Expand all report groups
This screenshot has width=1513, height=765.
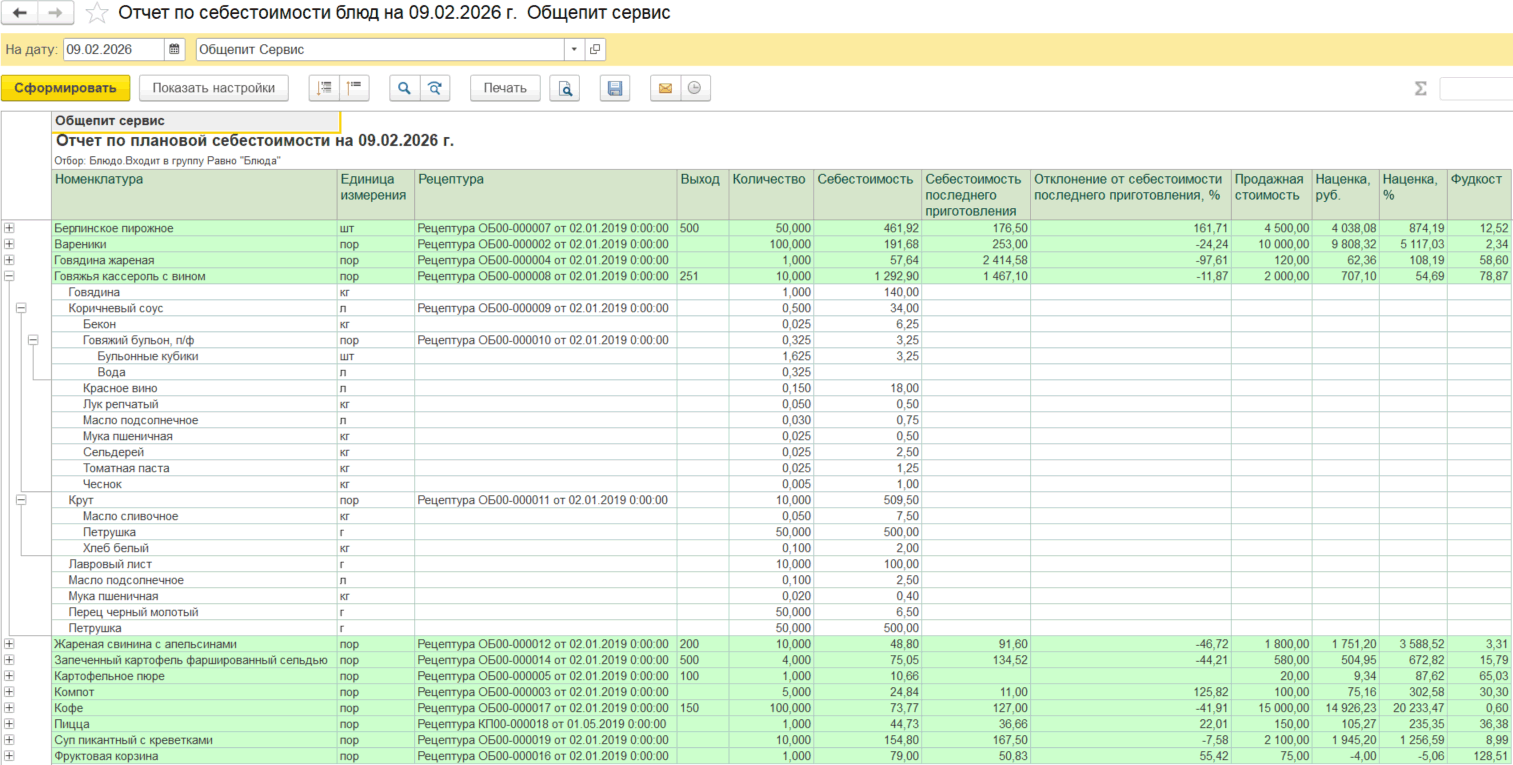(x=324, y=88)
